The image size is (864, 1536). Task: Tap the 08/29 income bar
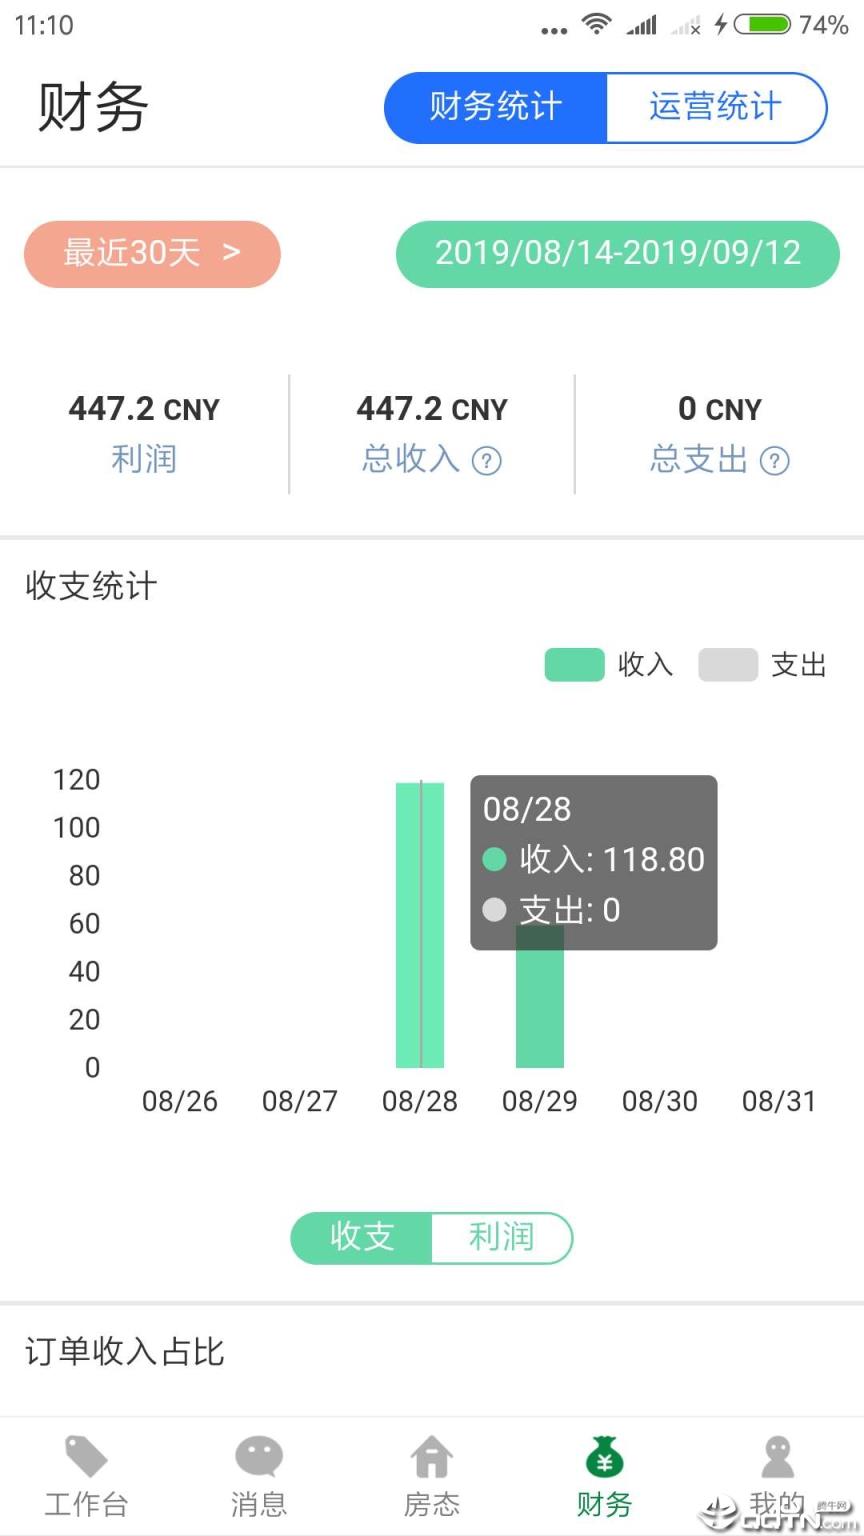[x=540, y=1010]
